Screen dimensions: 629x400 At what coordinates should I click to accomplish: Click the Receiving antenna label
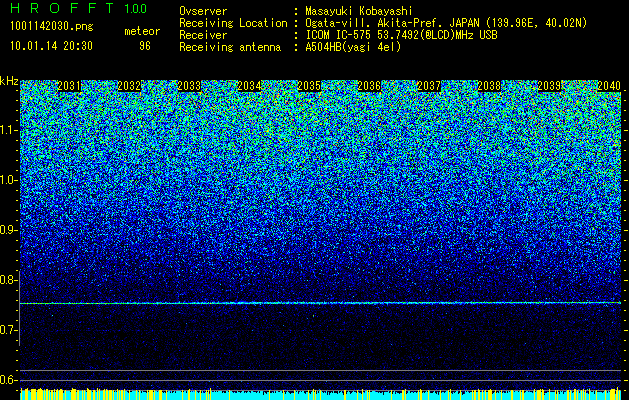230,47
